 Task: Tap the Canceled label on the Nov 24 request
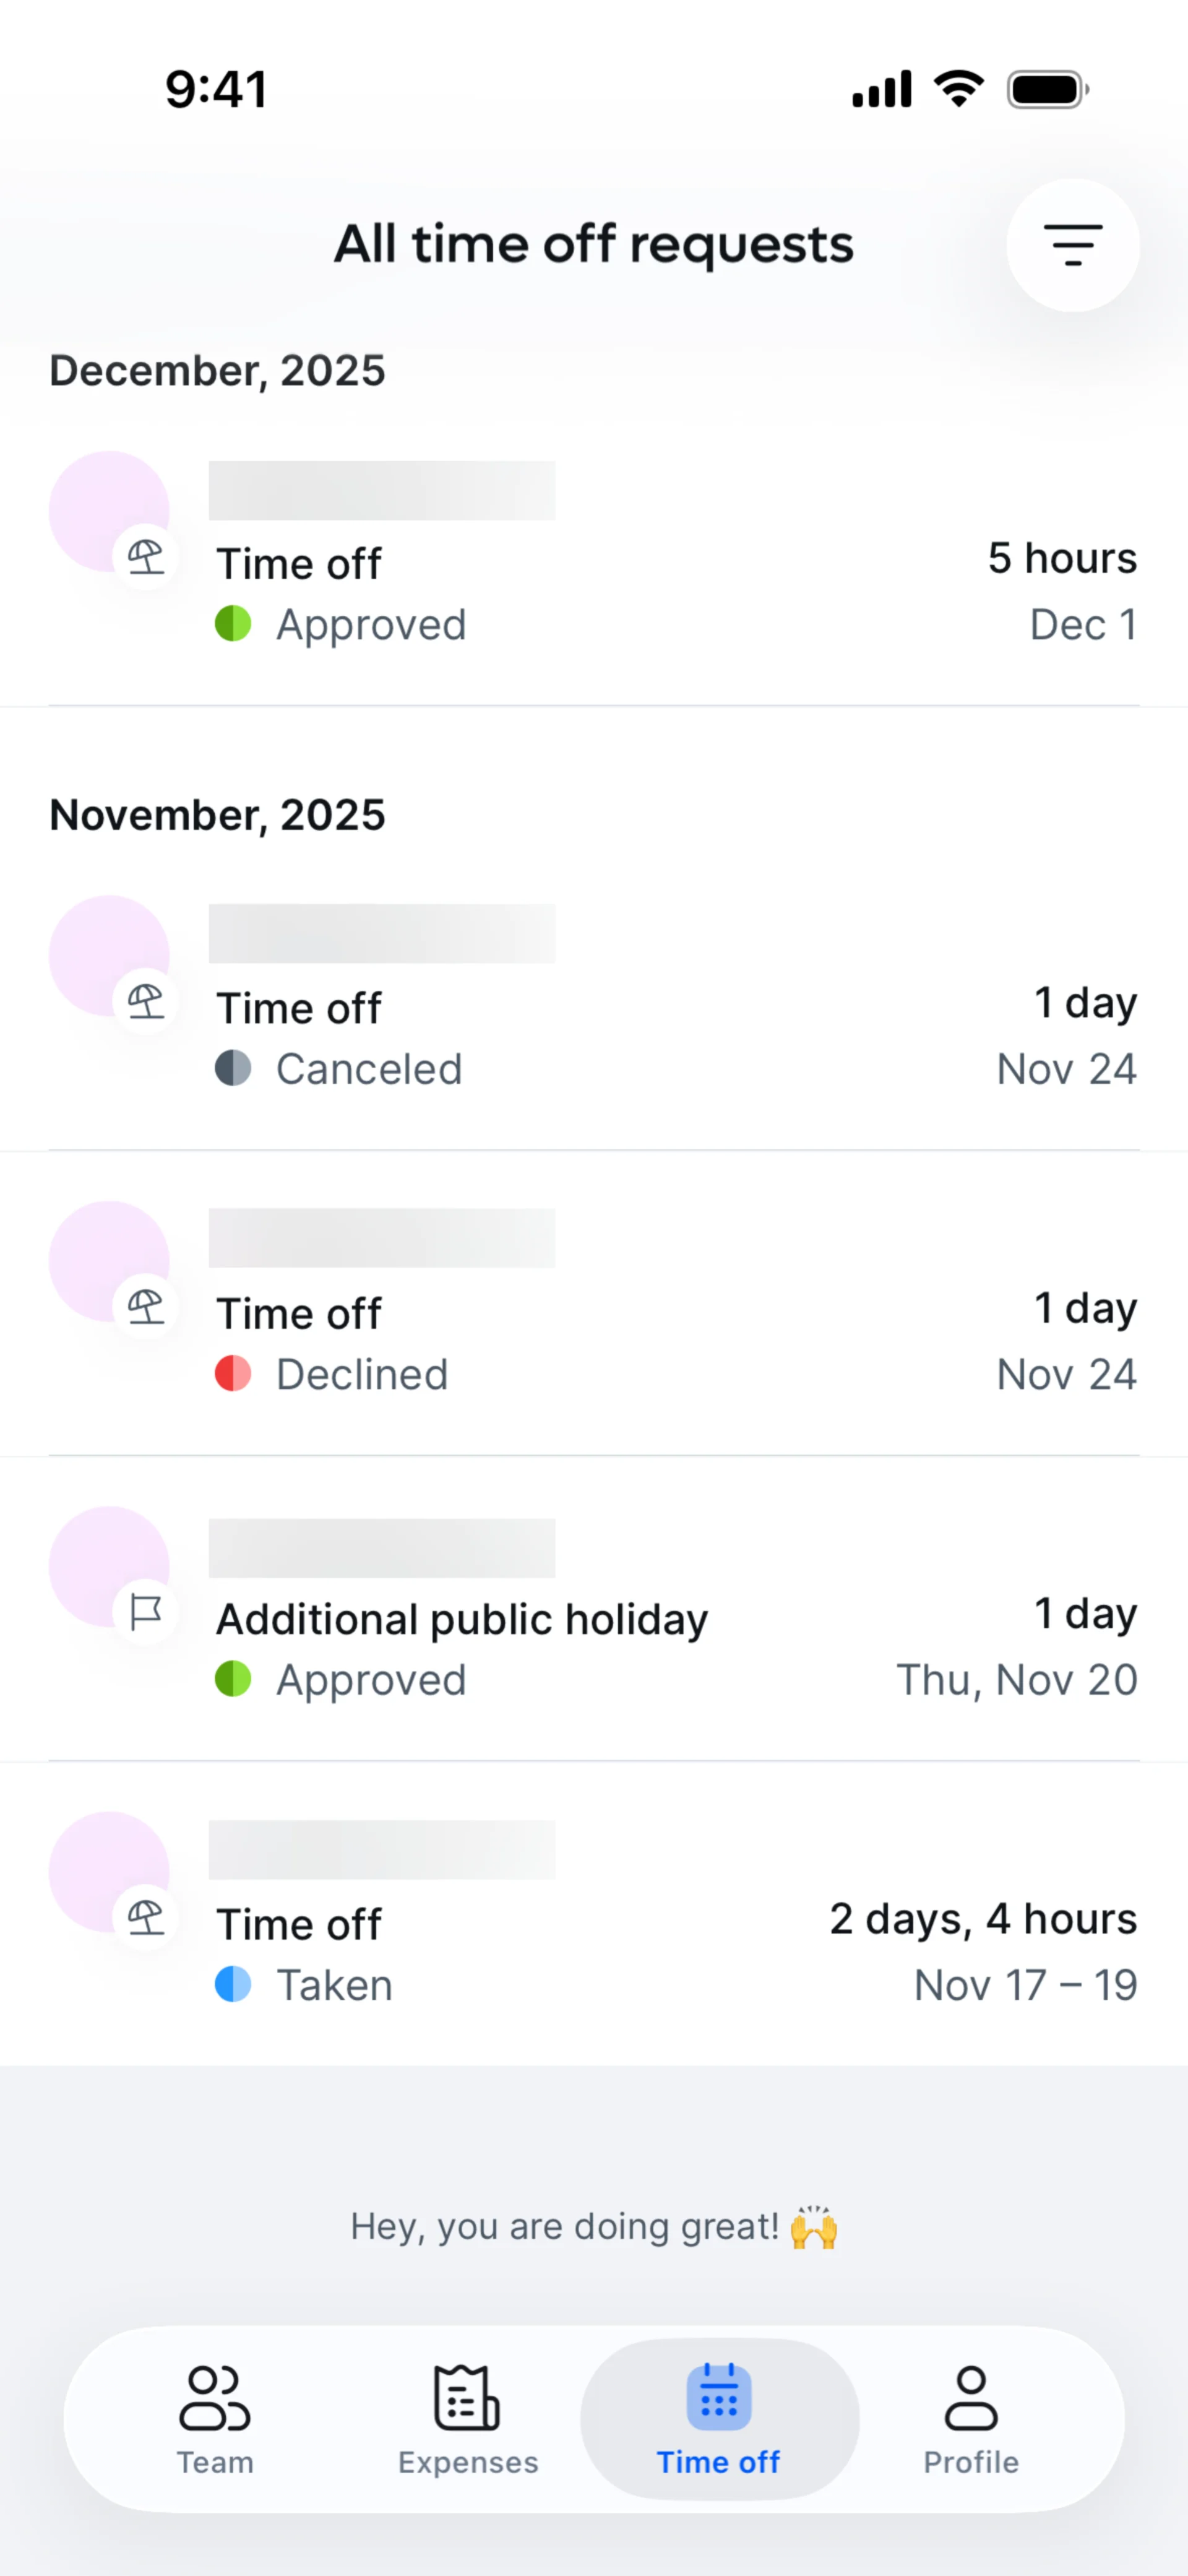(369, 1069)
